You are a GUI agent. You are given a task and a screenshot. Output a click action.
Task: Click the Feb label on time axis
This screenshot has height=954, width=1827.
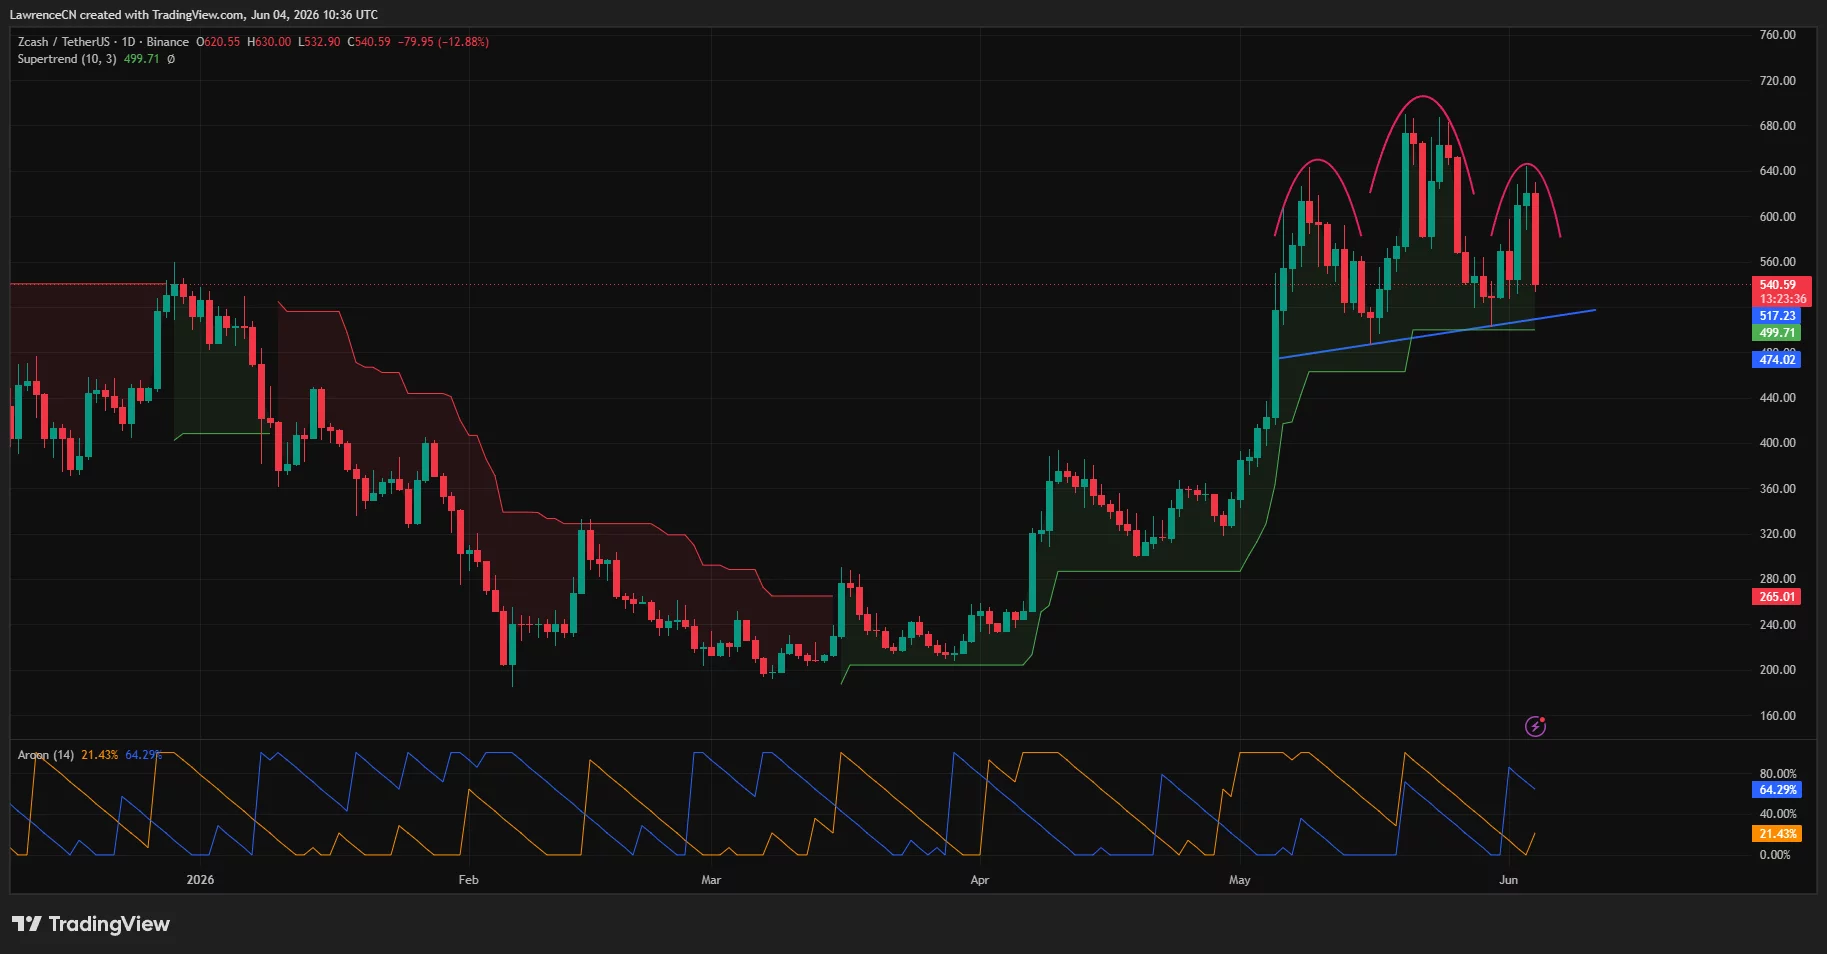point(468,880)
